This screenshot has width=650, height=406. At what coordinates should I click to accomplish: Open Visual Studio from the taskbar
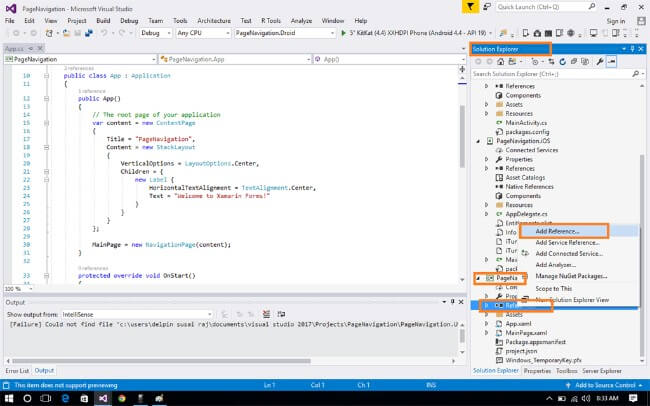(103, 397)
